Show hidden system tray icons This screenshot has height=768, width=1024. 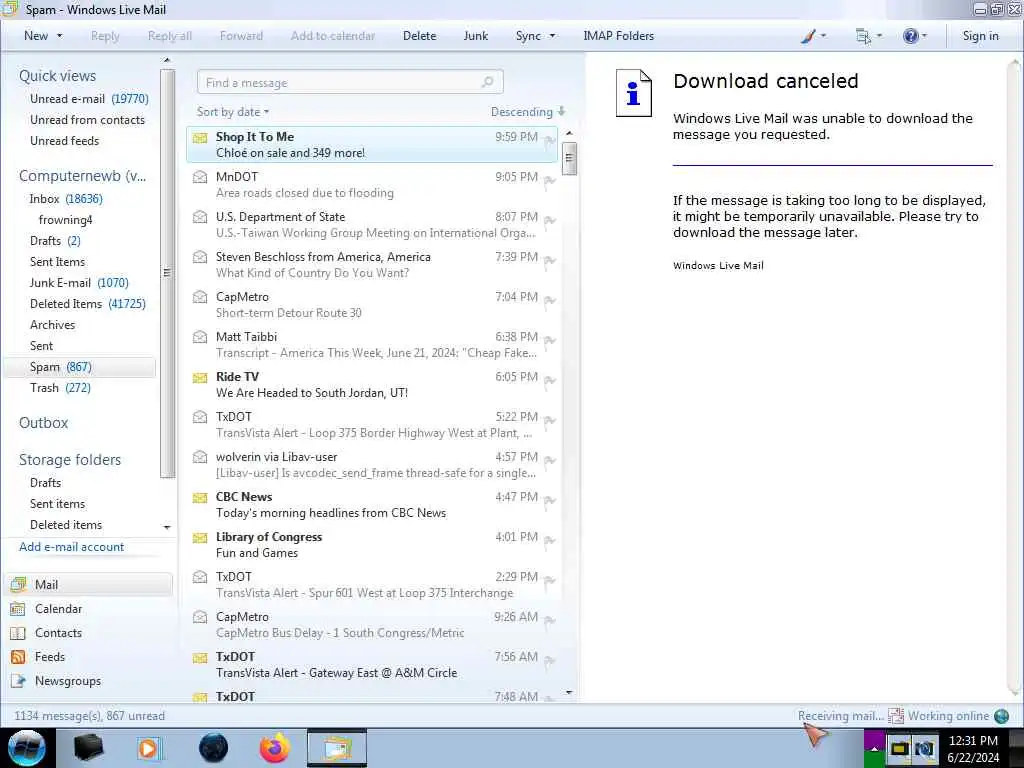[874, 748]
